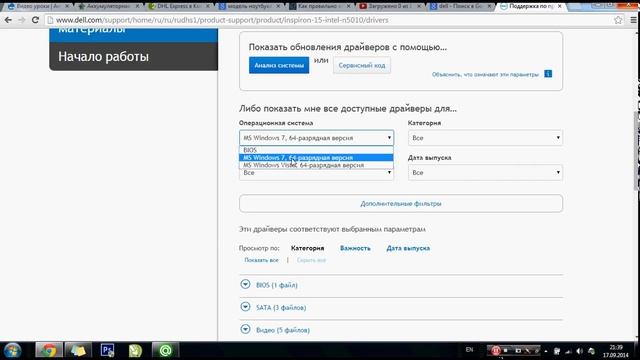Click the info icon beside parameter explanation

[548, 74]
